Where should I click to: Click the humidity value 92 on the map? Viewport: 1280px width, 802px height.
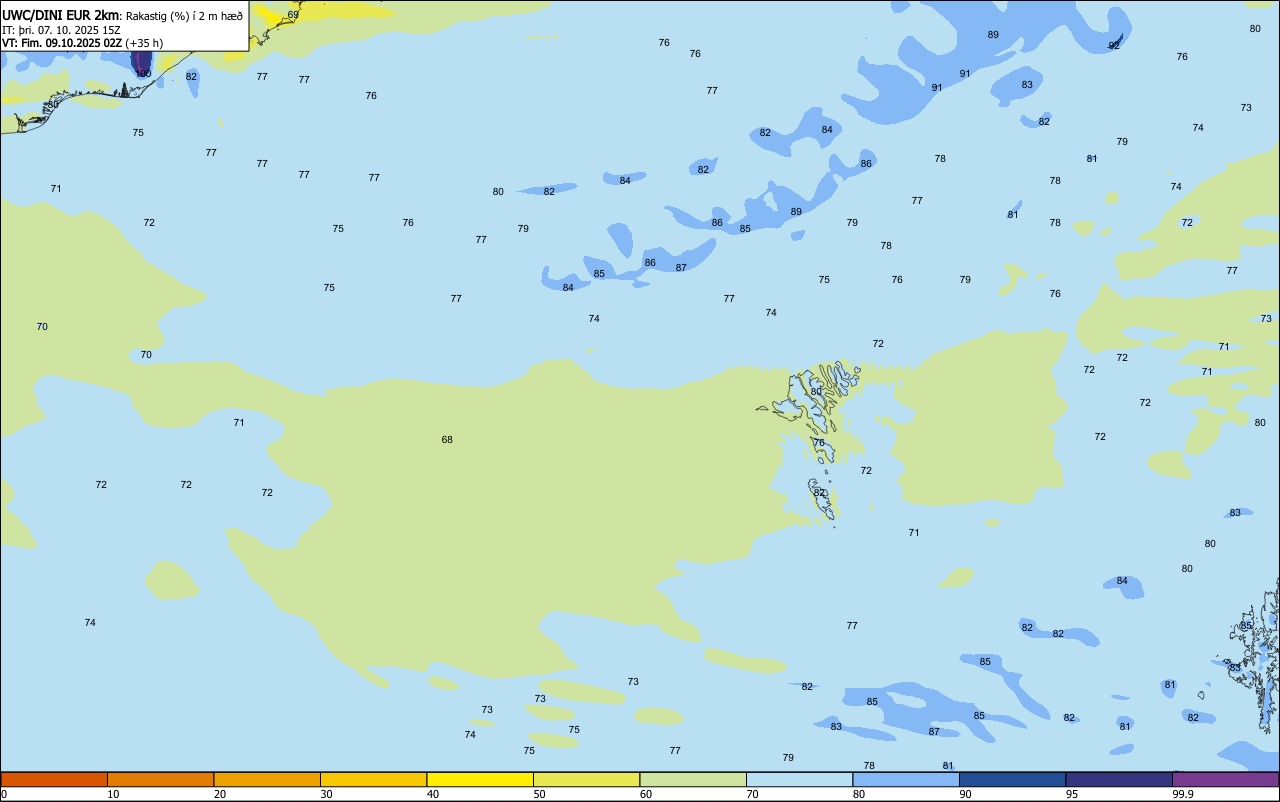click(1114, 46)
